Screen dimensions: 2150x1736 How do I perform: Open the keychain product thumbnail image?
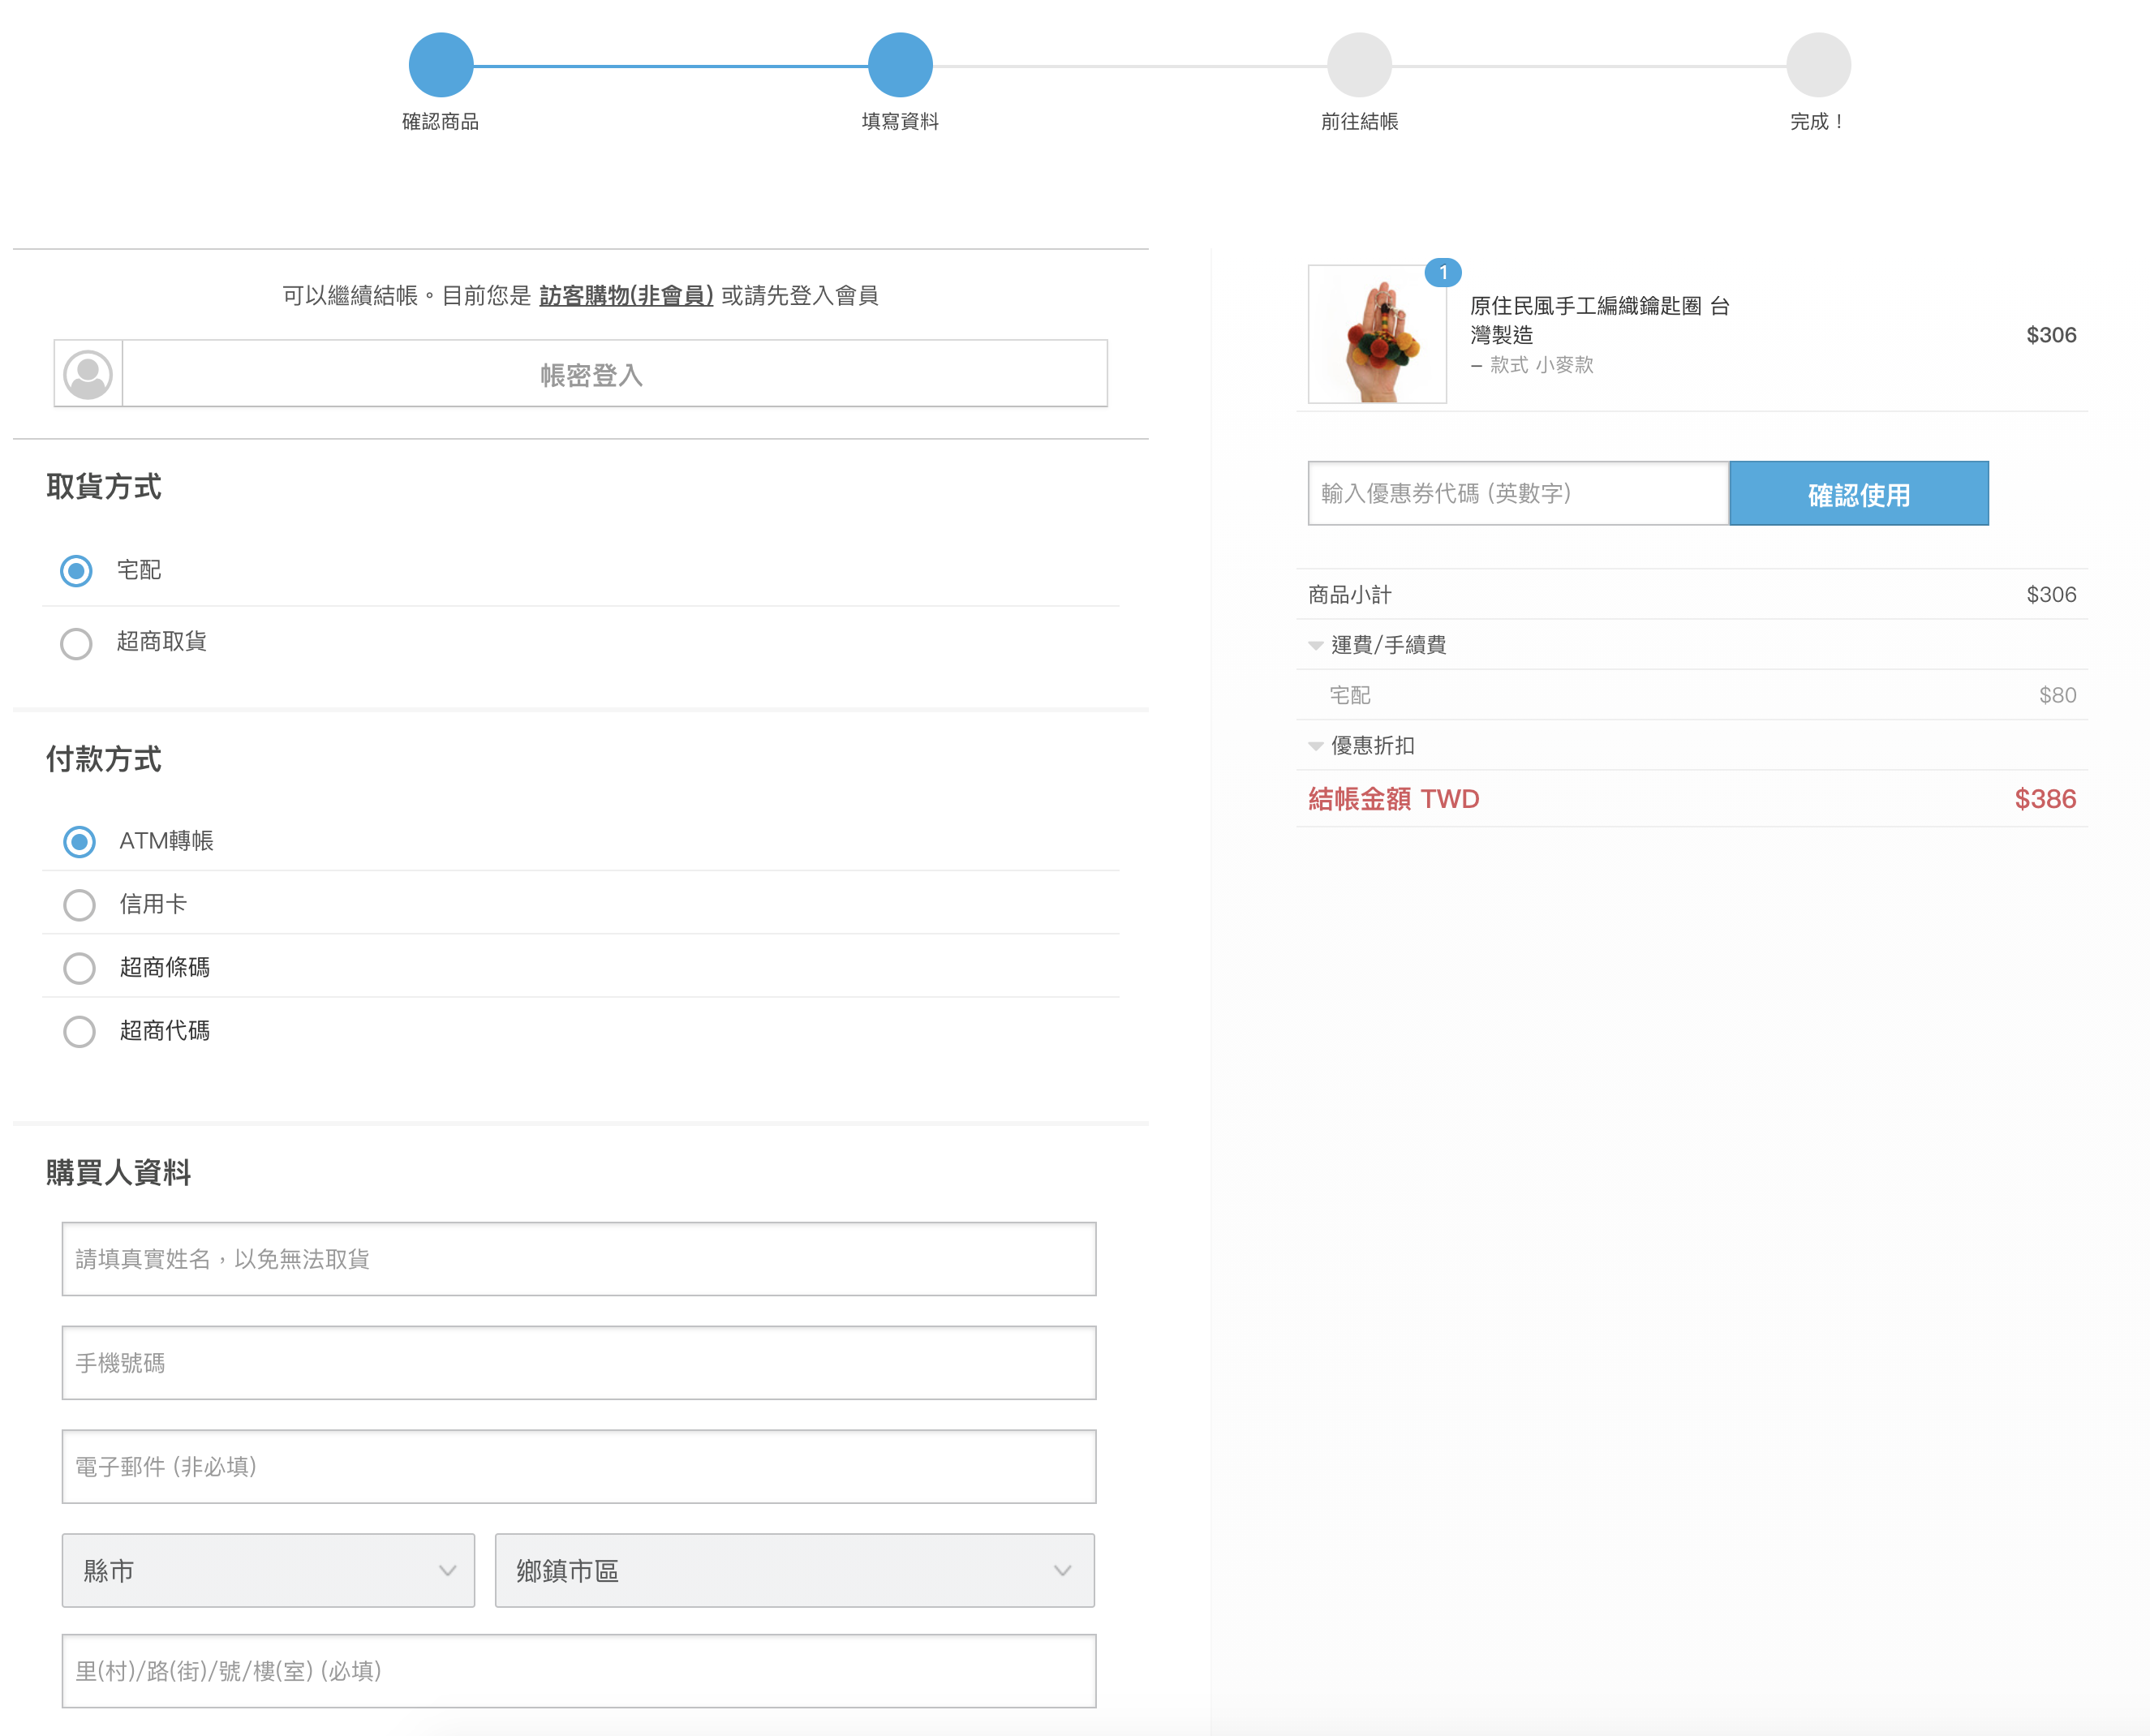point(1376,334)
